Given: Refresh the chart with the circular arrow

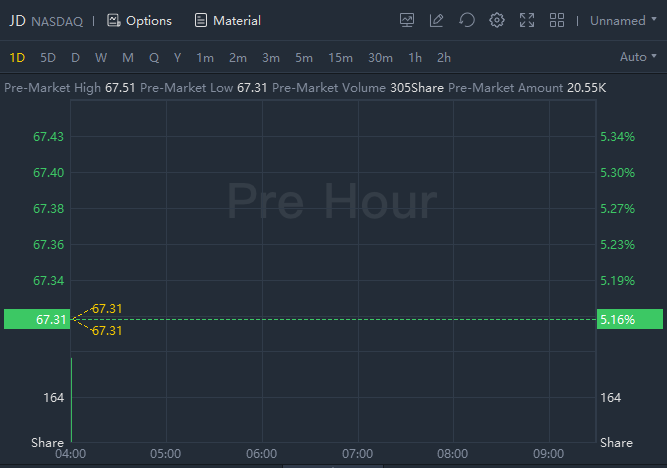Looking at the screenshot, I should tap(467, 20).
